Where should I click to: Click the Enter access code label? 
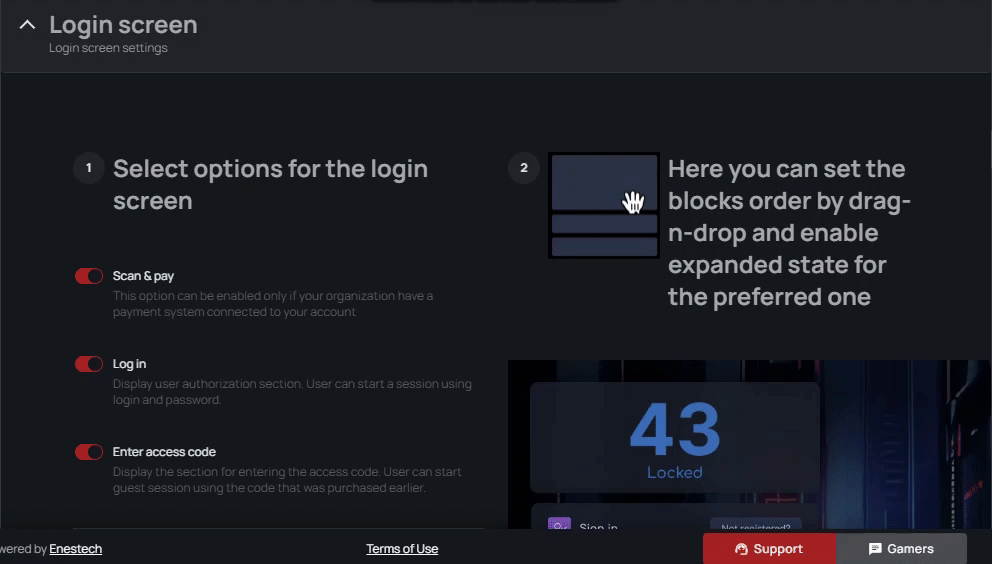[164, 452]
